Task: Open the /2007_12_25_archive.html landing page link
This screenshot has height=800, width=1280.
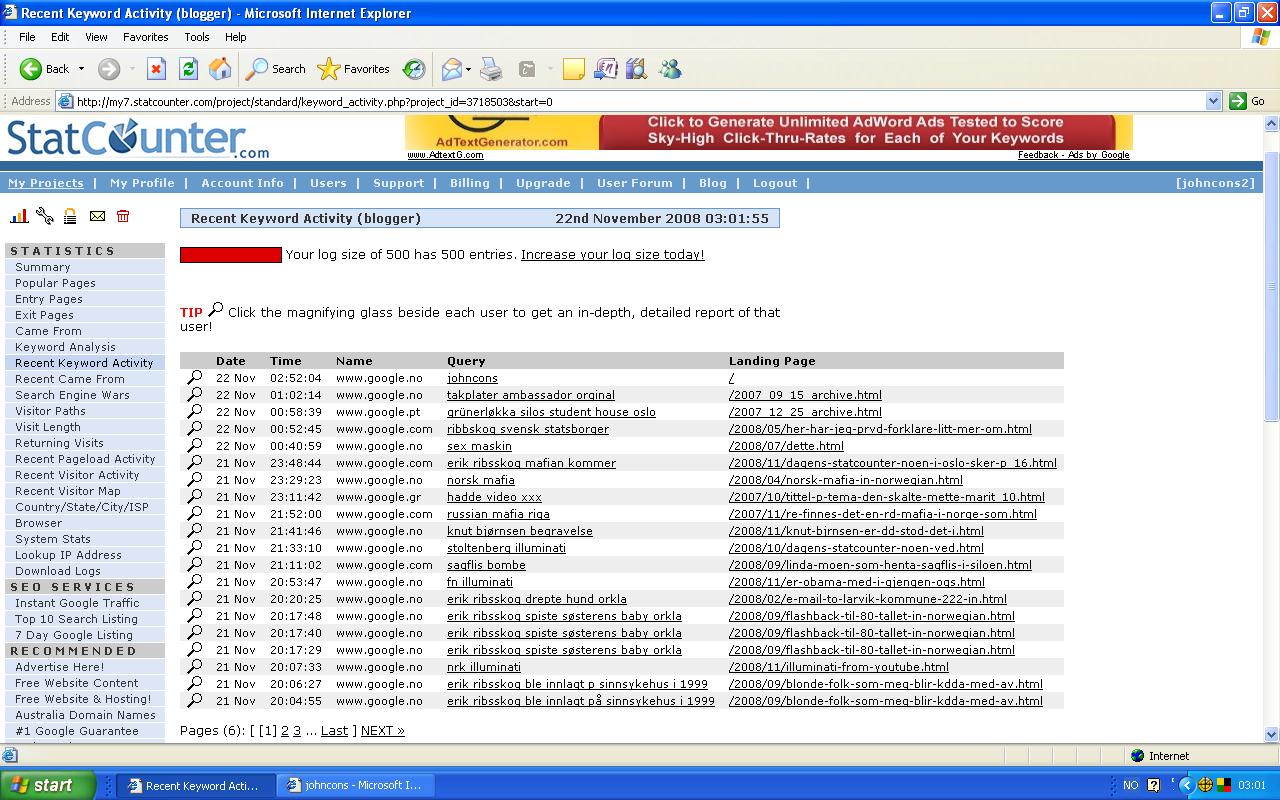Action: click(805, 412)
